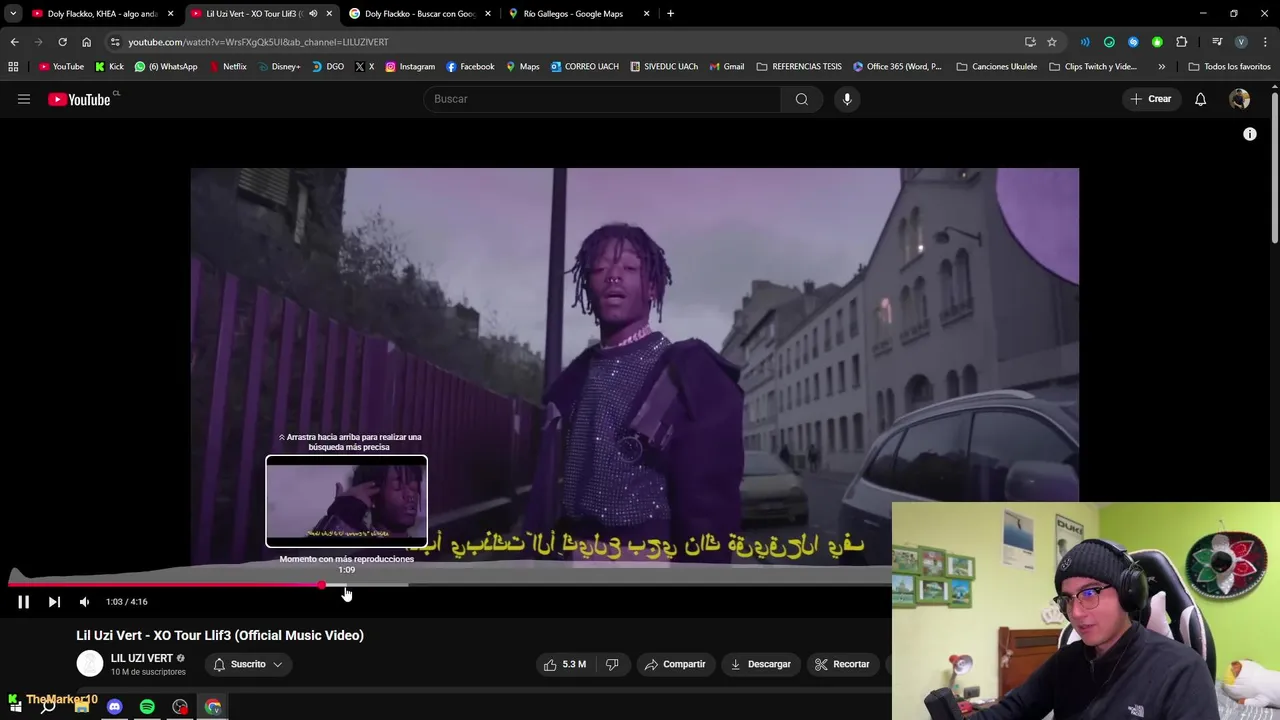
Task: Start voice search with the microphone
Action: (x=847, y=99)
